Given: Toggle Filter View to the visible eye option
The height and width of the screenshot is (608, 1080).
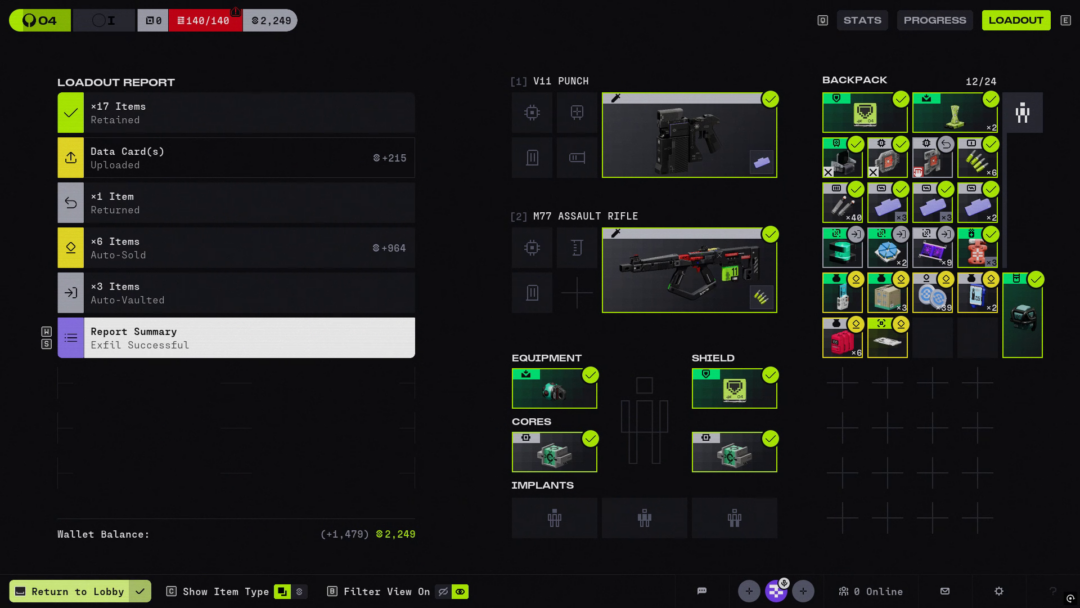Looking at the screenshot, I should pyautogui.click(x=460, y=591).
